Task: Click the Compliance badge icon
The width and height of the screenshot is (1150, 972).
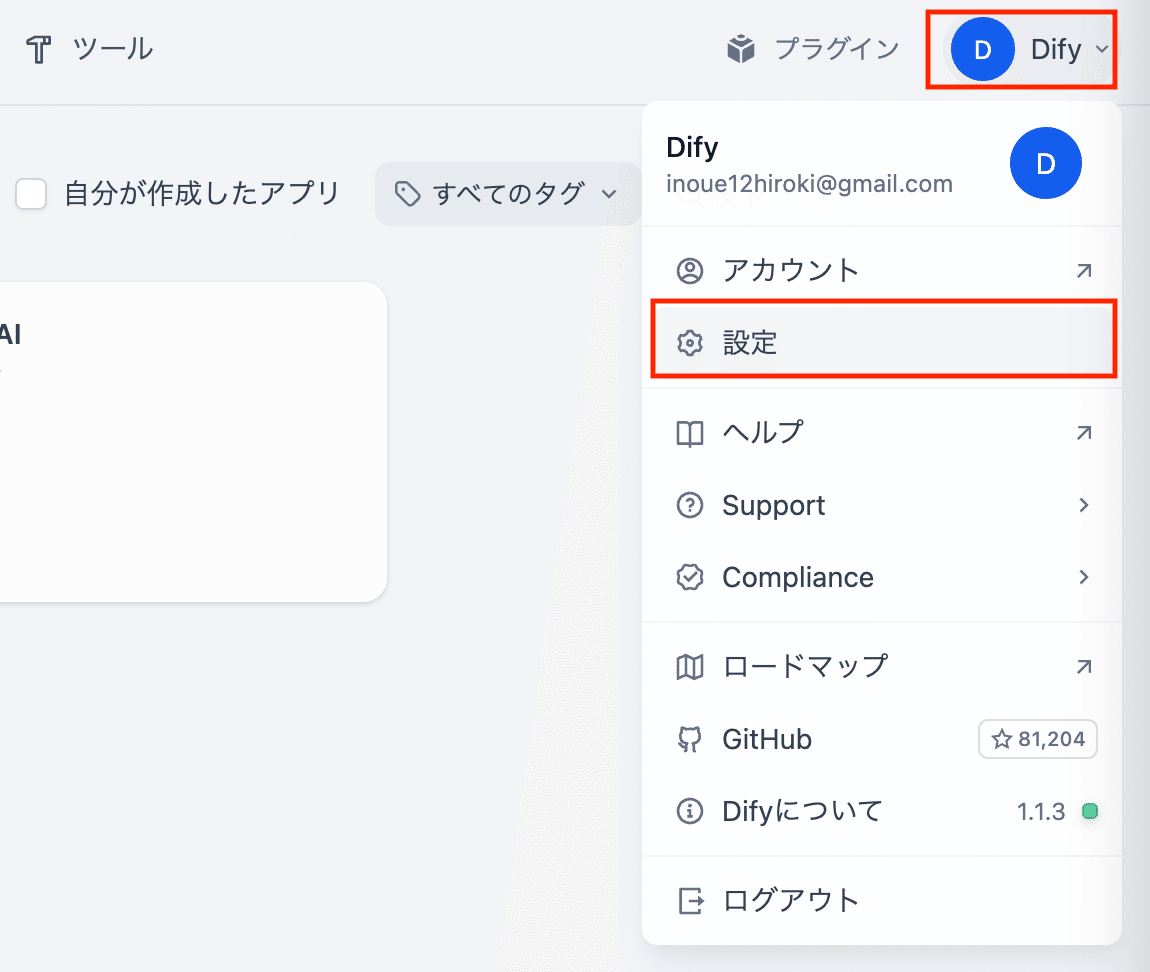Action: [690, 577]
